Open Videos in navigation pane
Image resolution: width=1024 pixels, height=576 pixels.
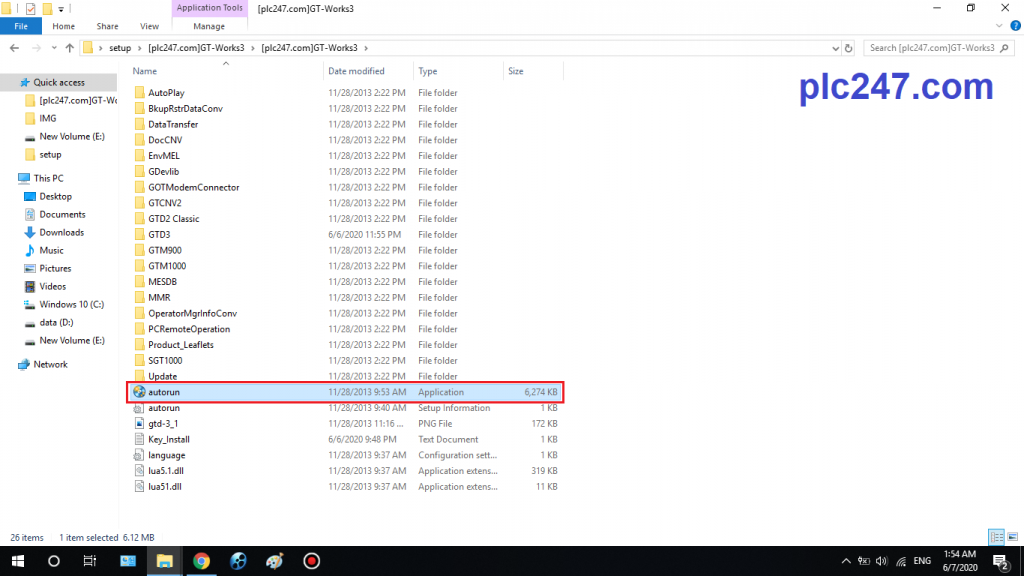(x=52, y=287)
